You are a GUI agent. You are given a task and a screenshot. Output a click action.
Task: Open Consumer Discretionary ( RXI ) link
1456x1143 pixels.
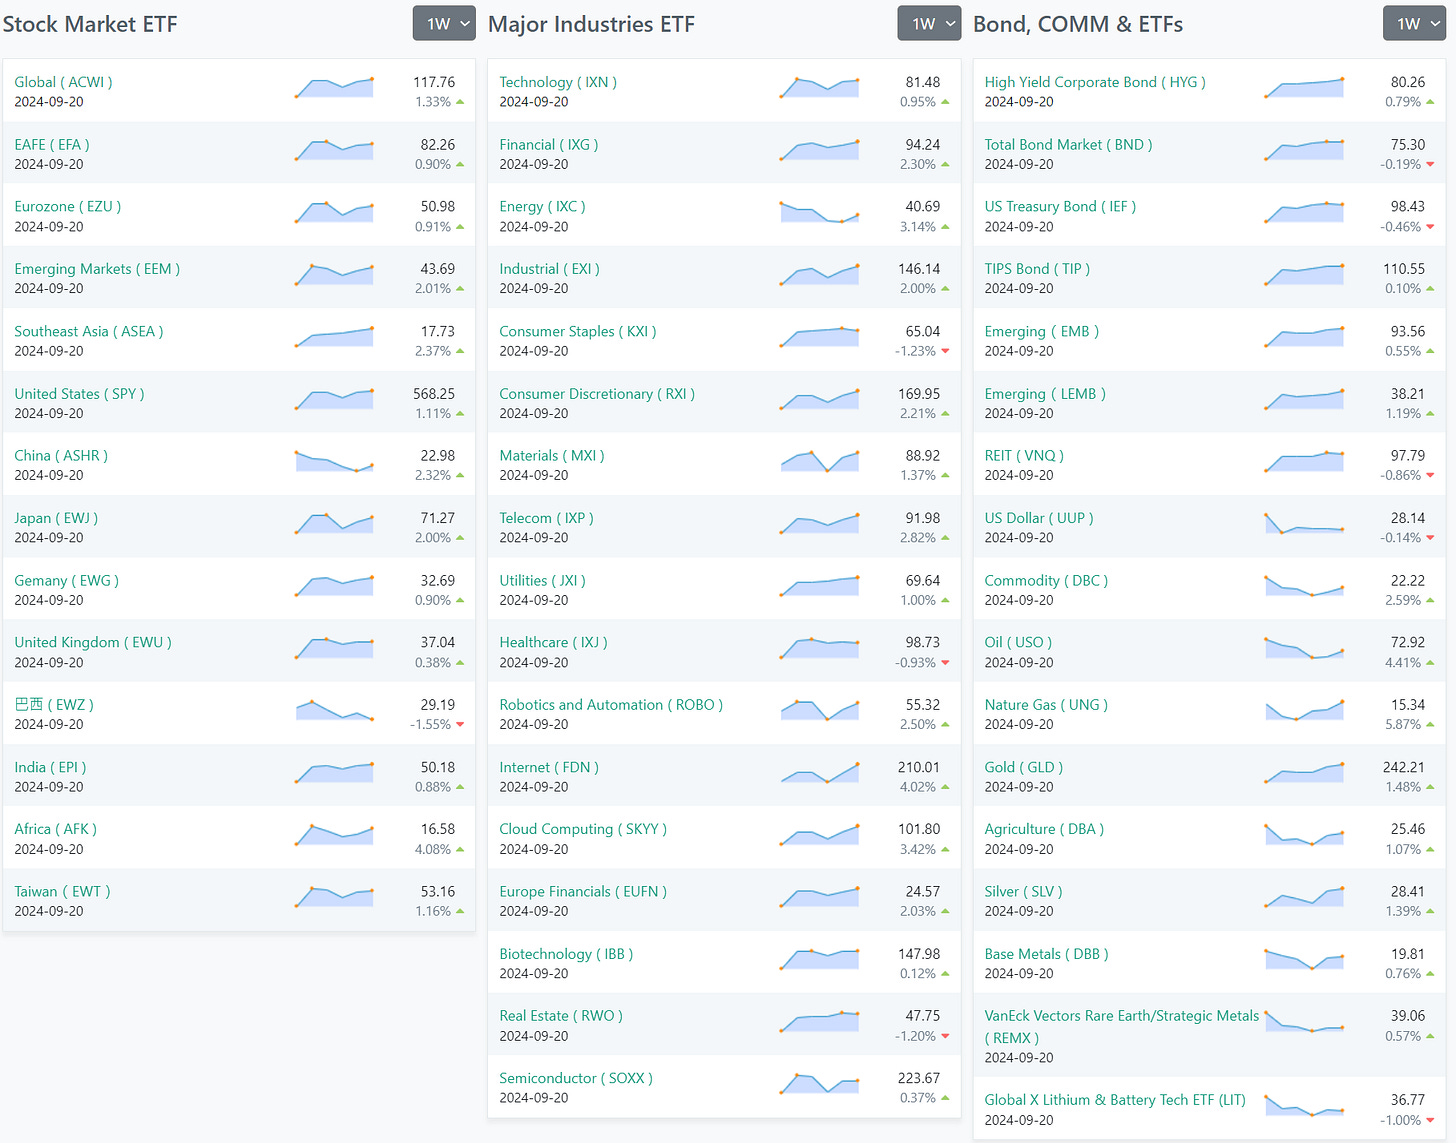[597, 394]
